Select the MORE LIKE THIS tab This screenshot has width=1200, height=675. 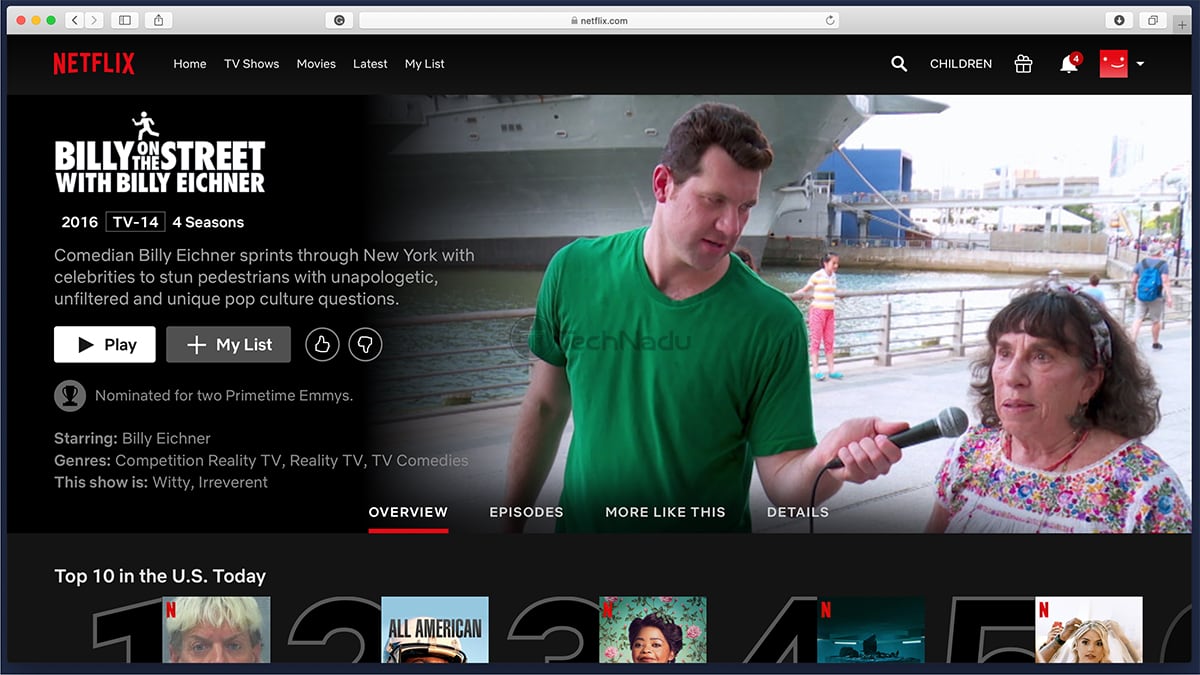click(x=665, y=512)
